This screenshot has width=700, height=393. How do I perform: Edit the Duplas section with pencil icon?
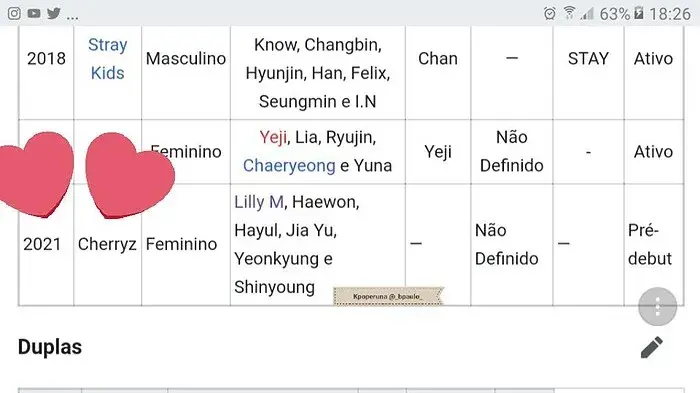point(652,347)
